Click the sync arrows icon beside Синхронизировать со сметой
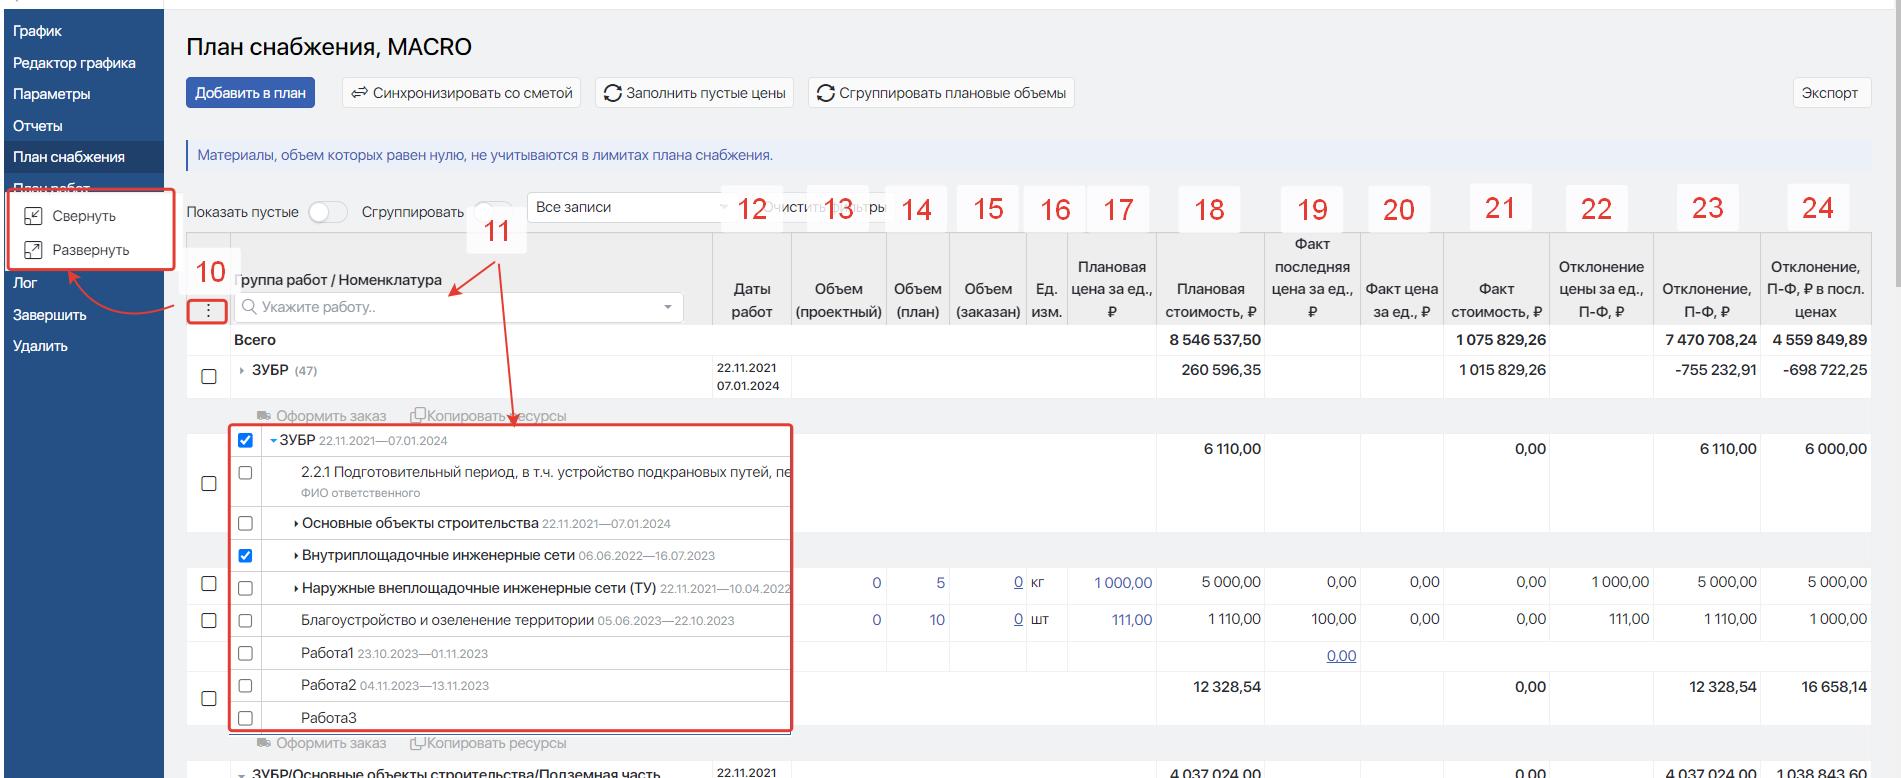 pos(358,93)
